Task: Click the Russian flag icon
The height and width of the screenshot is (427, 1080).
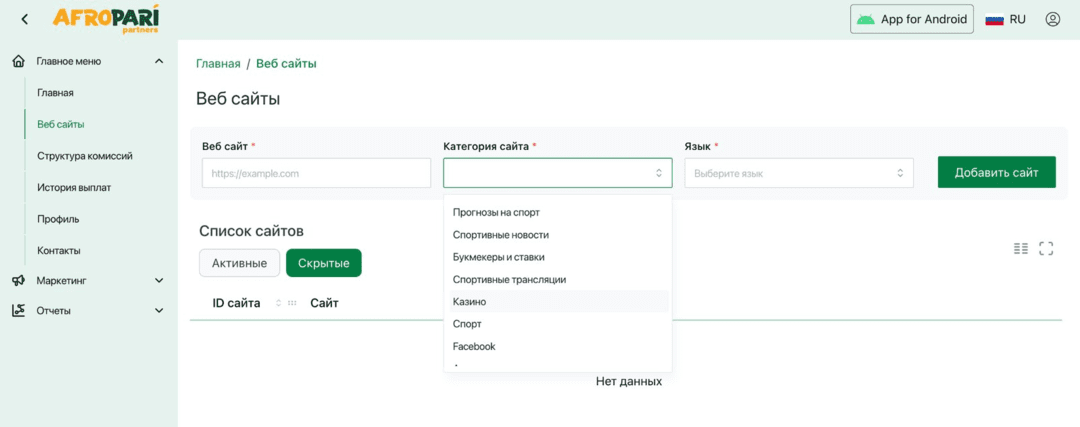Action: (994, 19)
